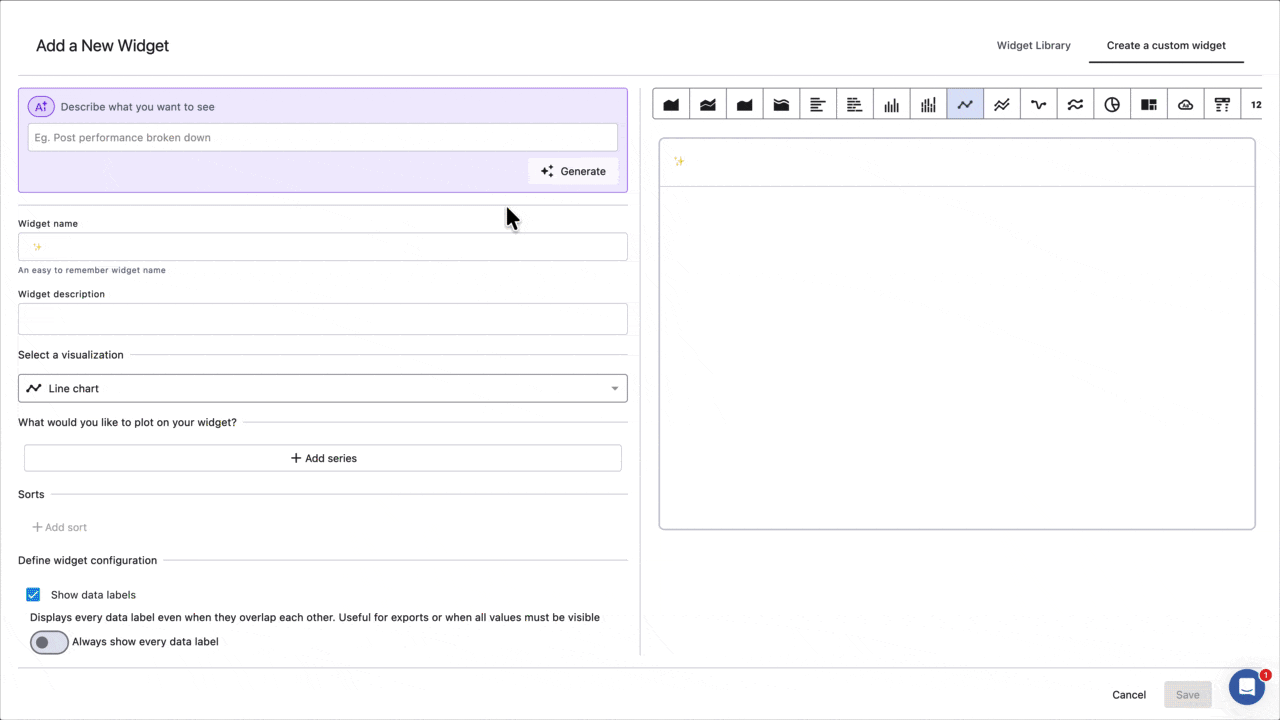The height and width of the screenshot is (720, 1280).
Task: Open the Select a visualization dropdown
Action: (322, 388)
